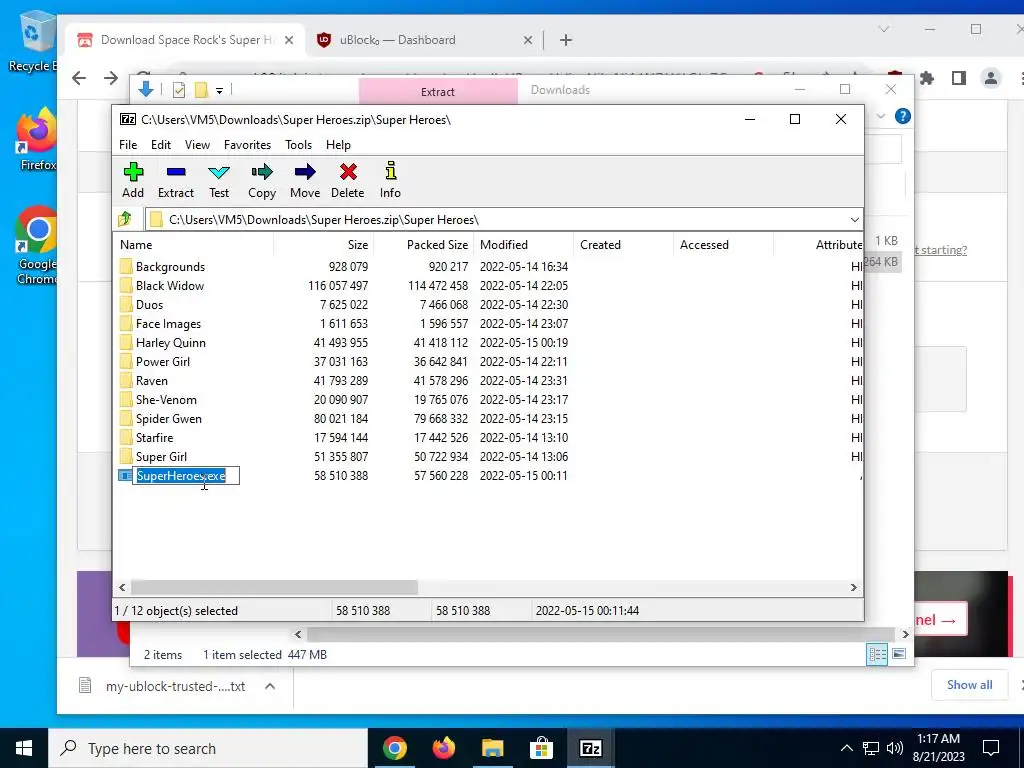The image size is (1024, 768).
Task: Click the SuperHeroes.exe rename field
Action: click(x=186, y=475)
